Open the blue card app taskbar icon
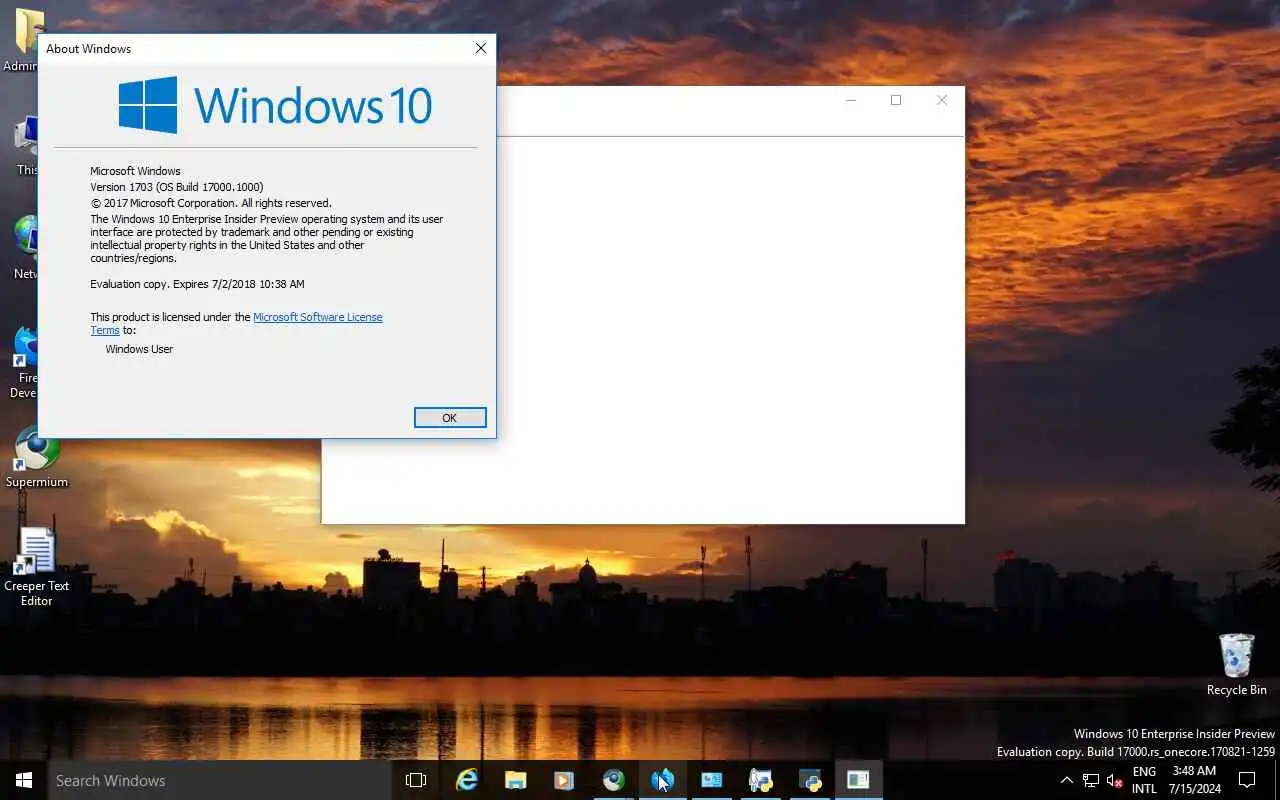This screenshot has width=1280, height=800. coord(711,780)
